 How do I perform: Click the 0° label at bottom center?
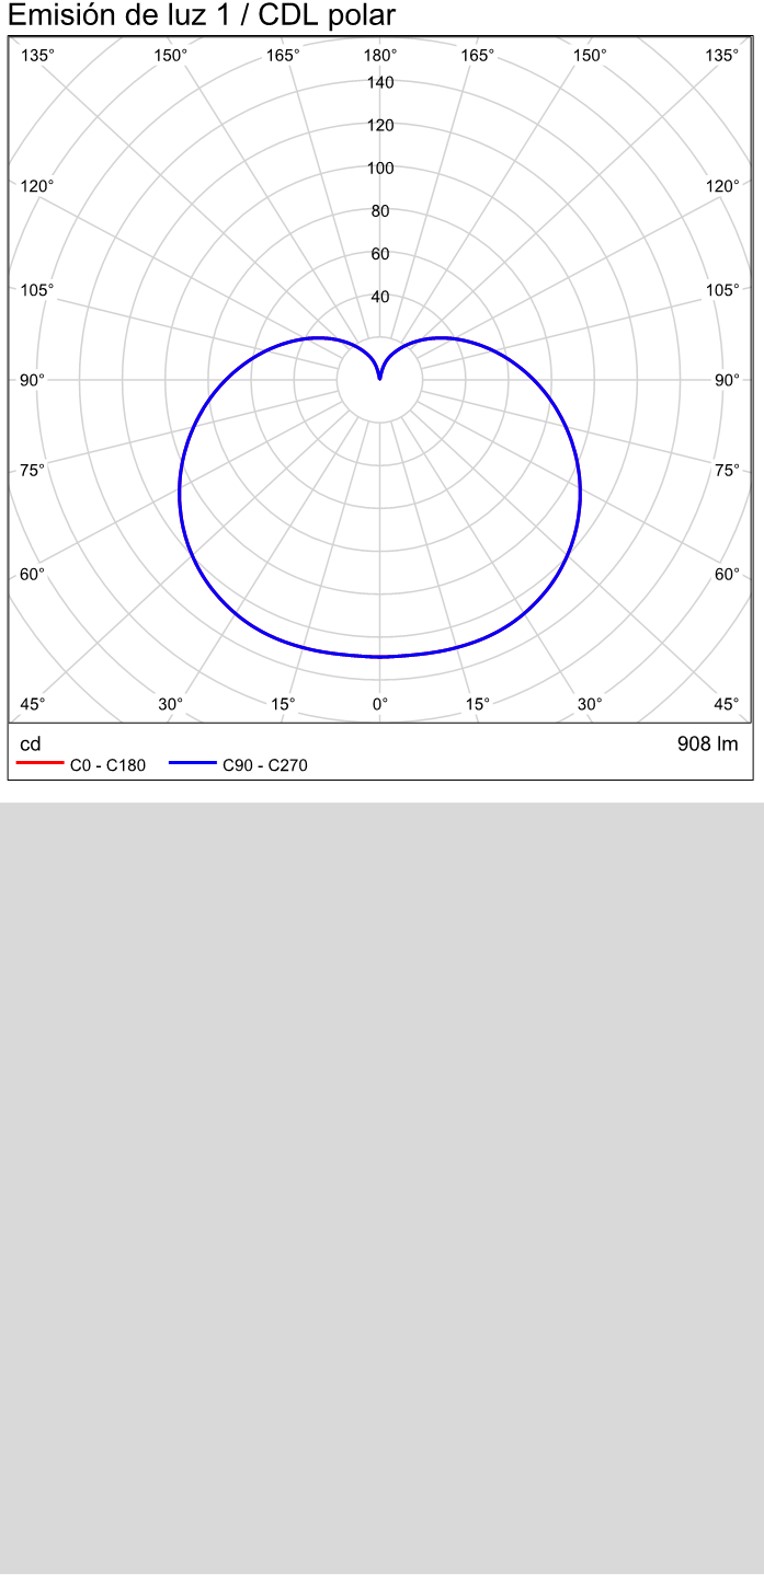pyautogui.click(x=380, y=704)
